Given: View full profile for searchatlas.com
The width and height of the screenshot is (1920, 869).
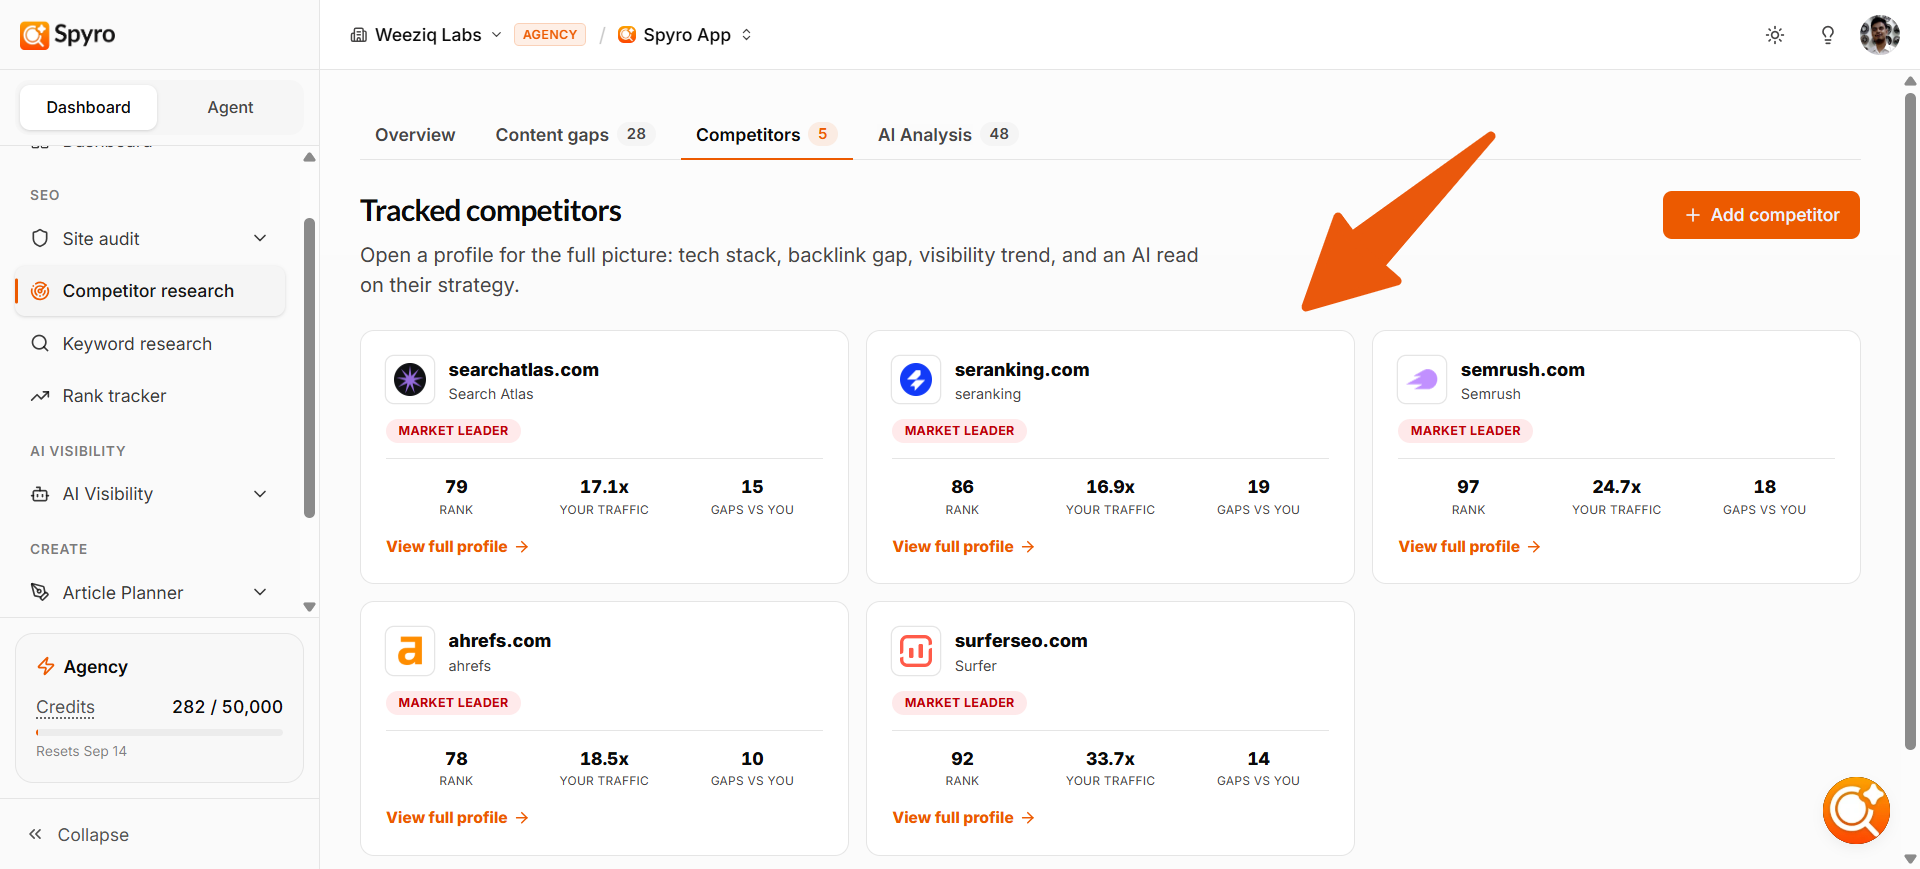Looking at the screenshot, I should [x=458, y=547].
